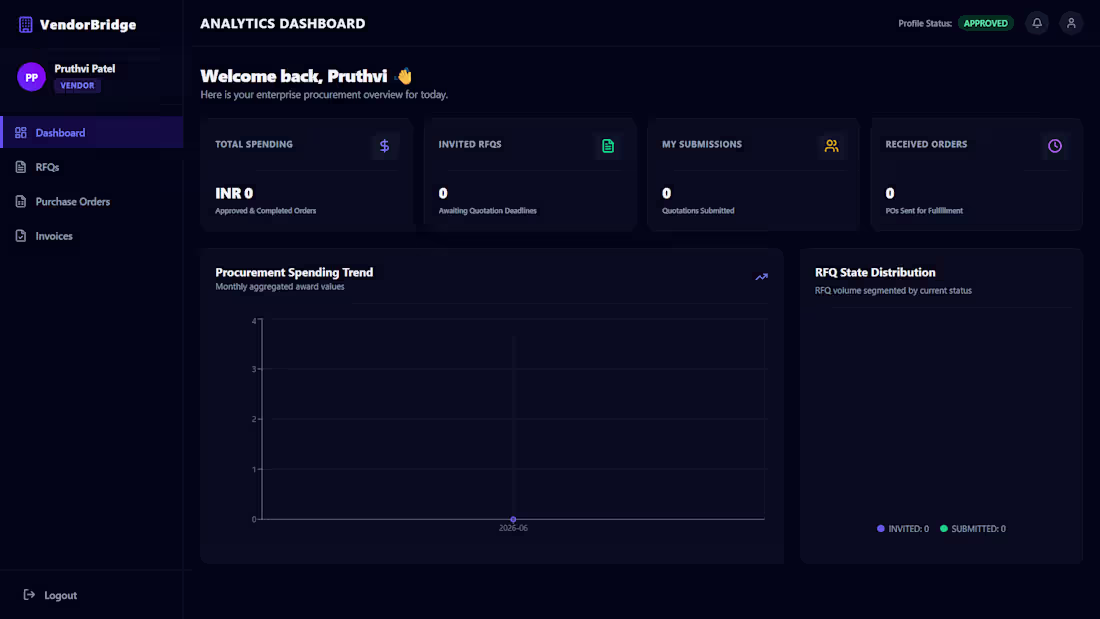The width and height of the screenshot is (1100, 619).
Task: Click the VENDOR role badge
Action: pos(77,86)
